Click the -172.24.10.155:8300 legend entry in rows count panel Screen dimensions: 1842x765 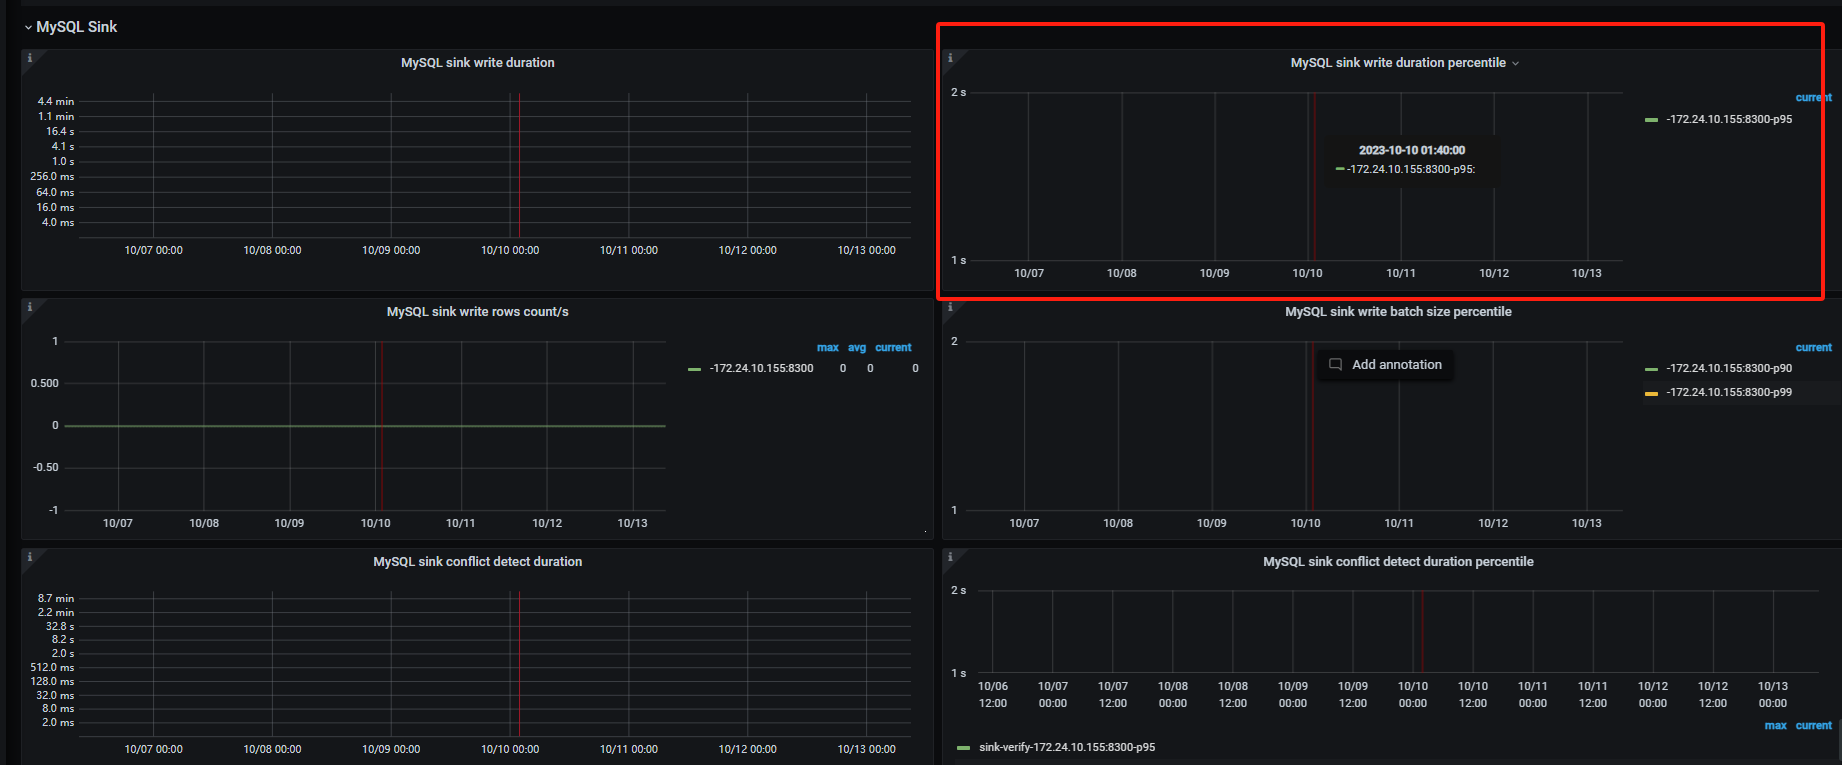pyautogui.click(x=761, y=368)
